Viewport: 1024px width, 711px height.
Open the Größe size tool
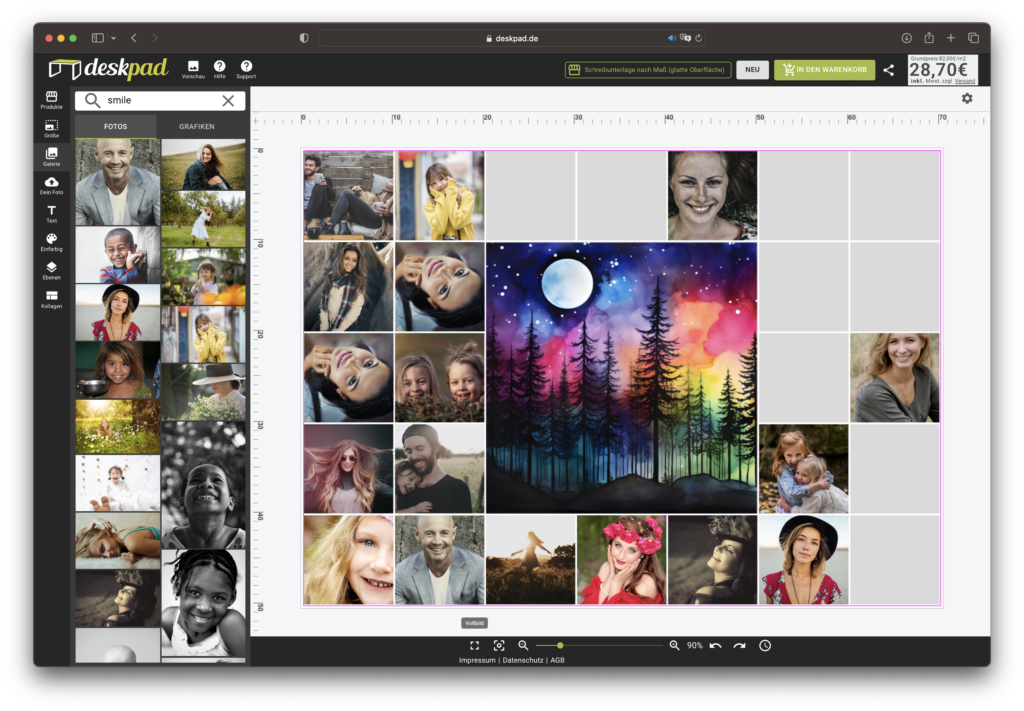click(51, 128)
